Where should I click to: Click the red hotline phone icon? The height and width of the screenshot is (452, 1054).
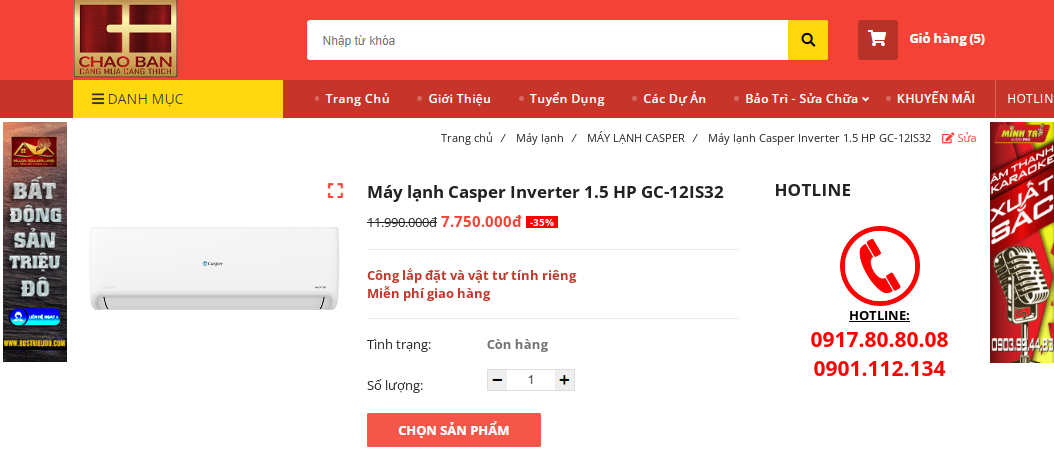coord(879,266)
